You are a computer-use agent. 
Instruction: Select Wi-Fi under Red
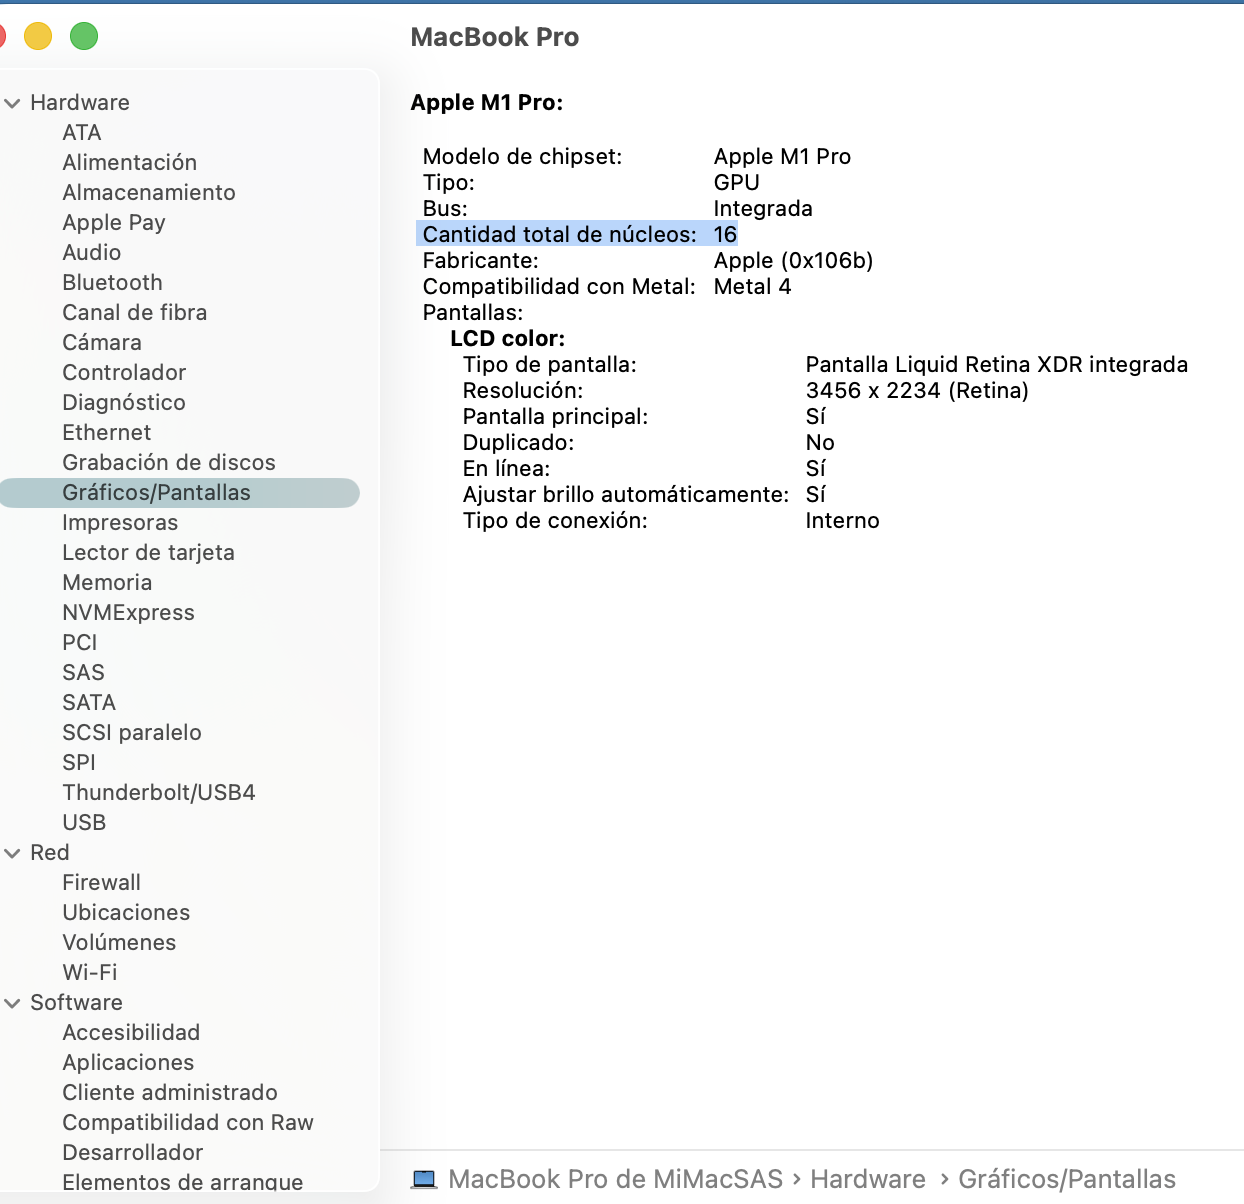90,973
